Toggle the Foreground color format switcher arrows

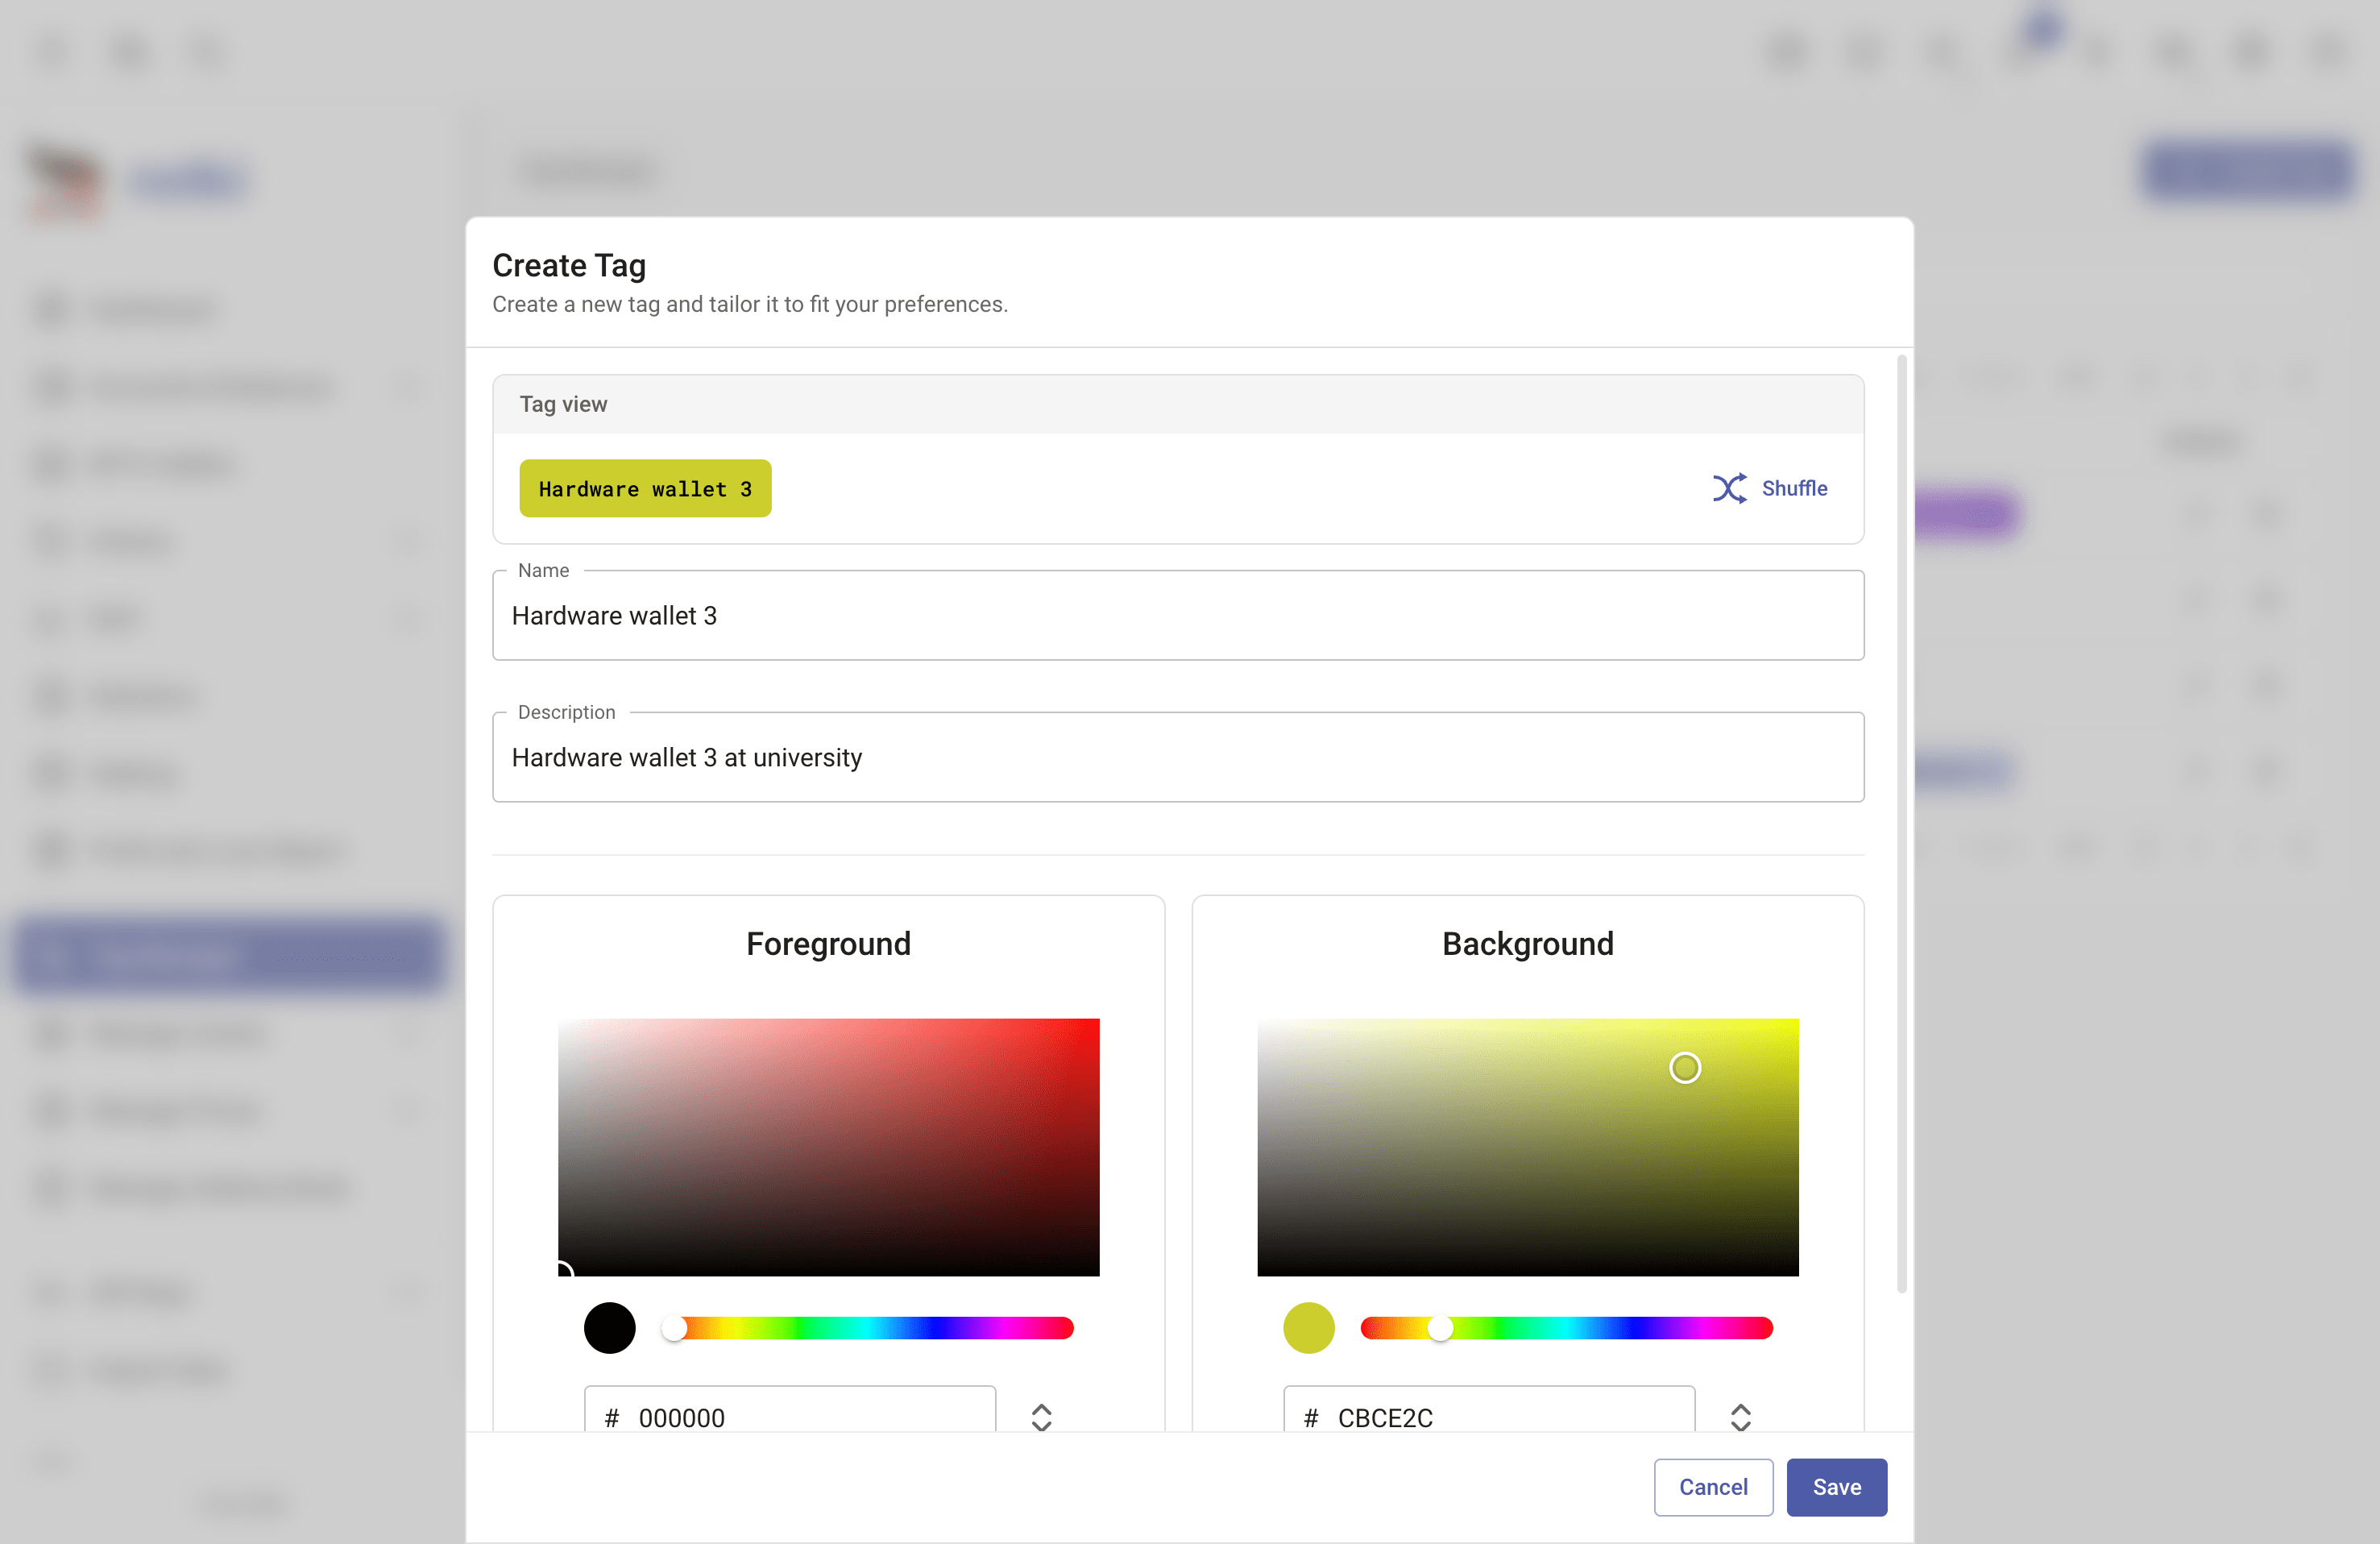(1041, 1417)
